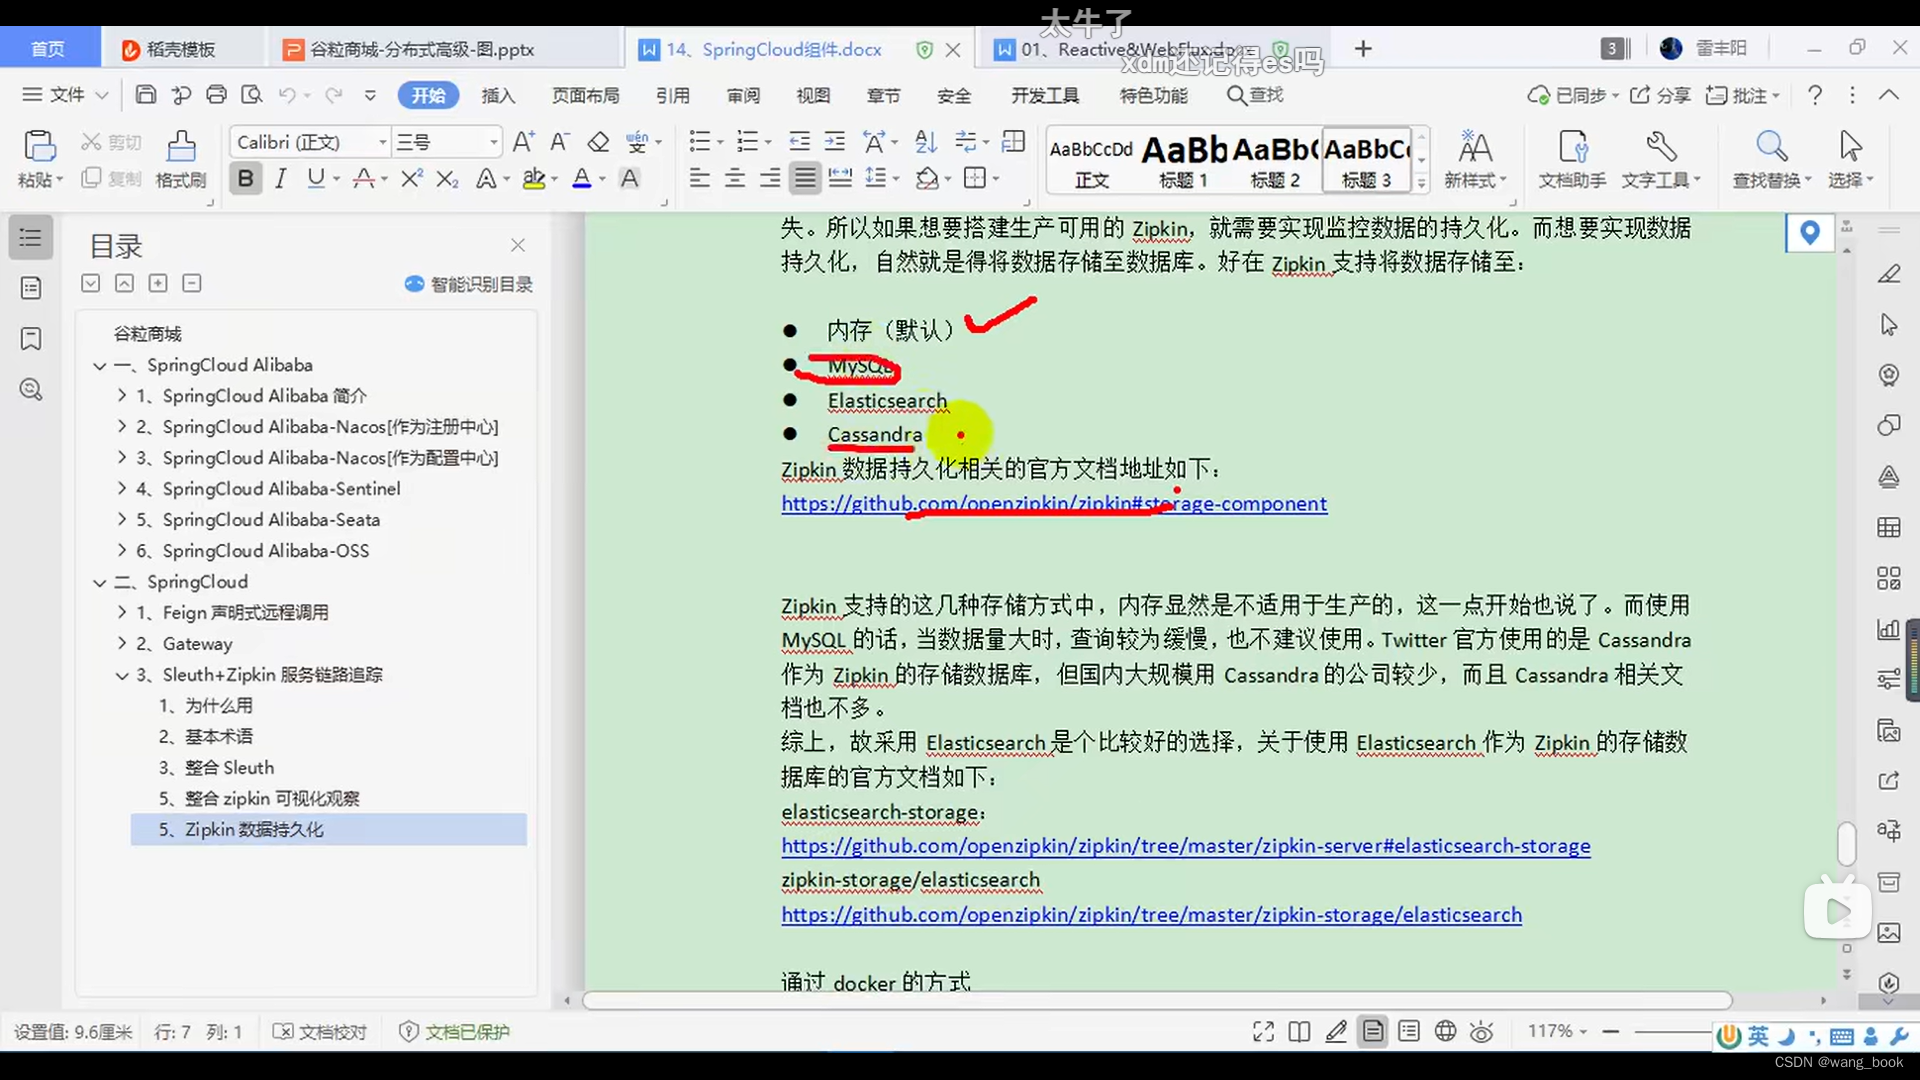Switch to 谷粒商城 pptx document tab

tap(421, 49)
